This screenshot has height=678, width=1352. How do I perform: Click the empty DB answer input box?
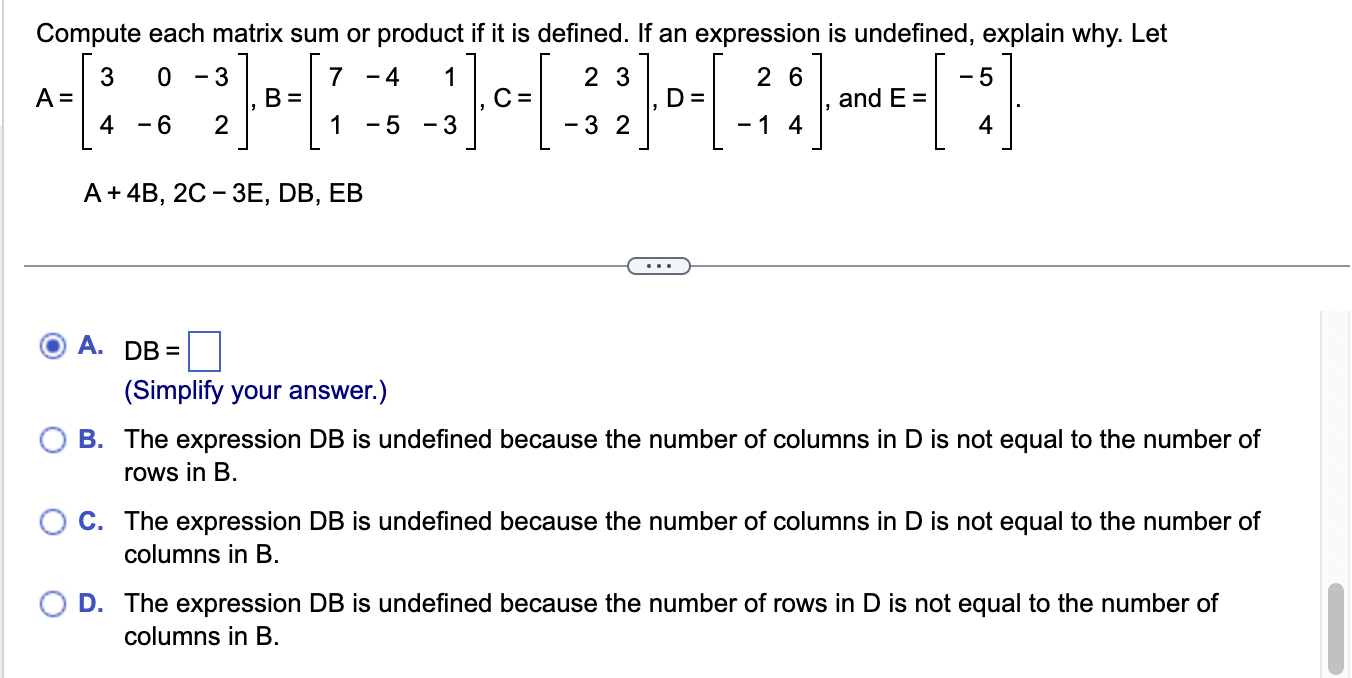(x=207, y=351)
